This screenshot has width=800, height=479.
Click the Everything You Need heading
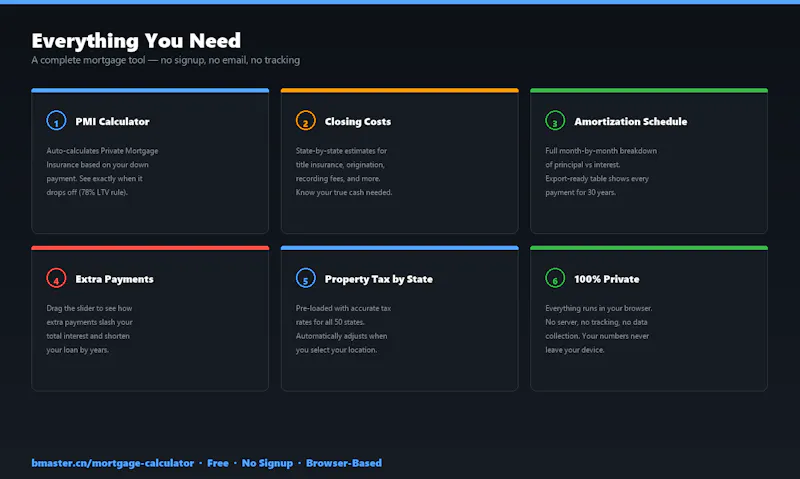pyautogui.click(x=136, y=41)
